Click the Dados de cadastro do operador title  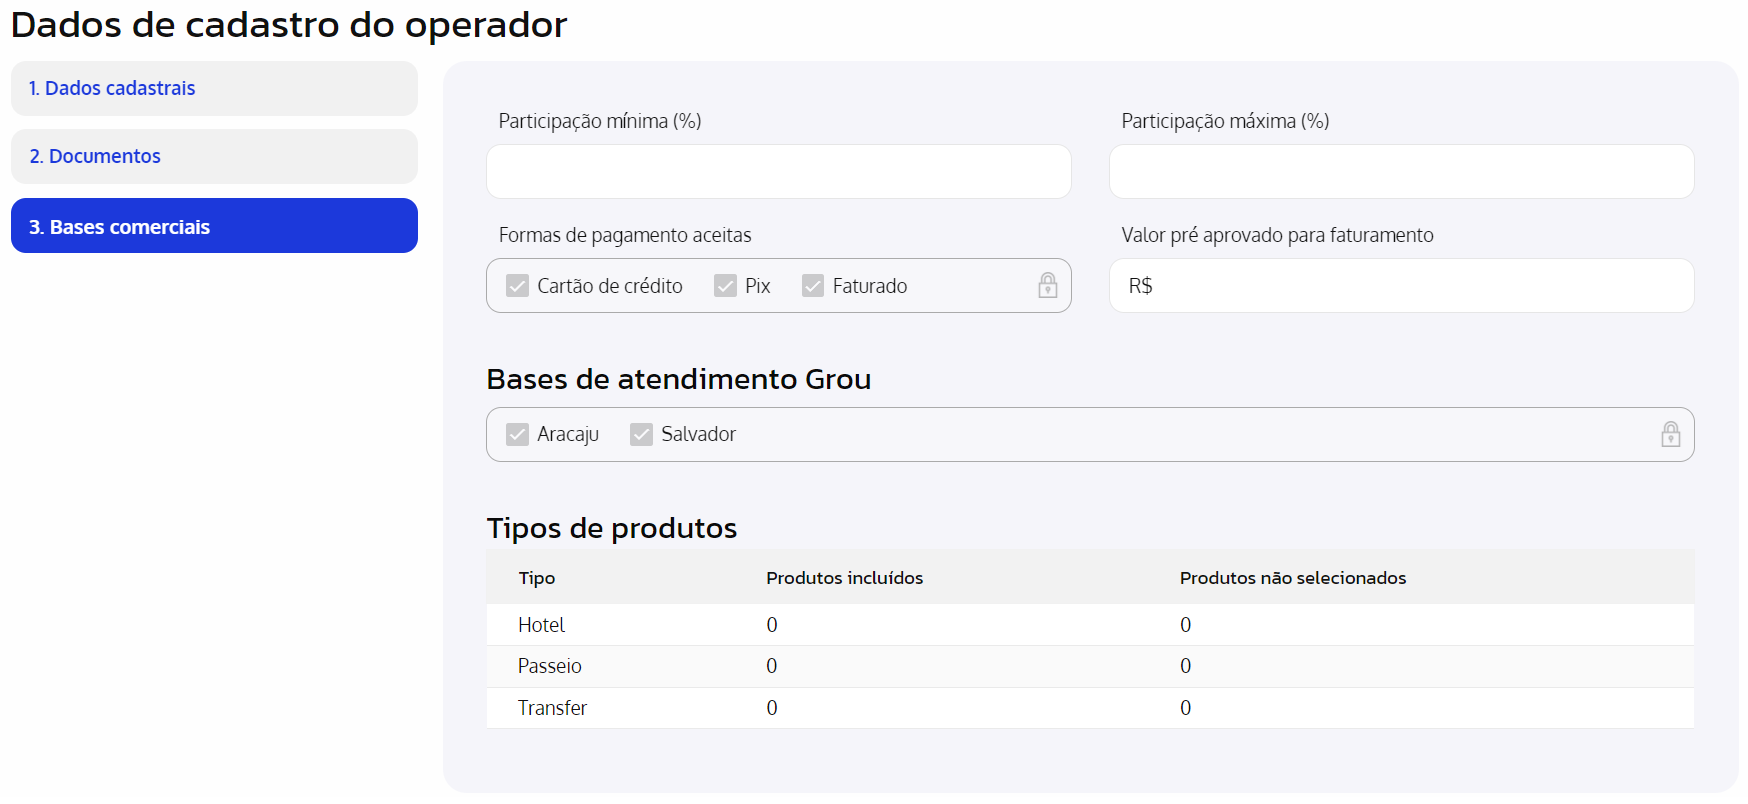[x=289, y=25]
